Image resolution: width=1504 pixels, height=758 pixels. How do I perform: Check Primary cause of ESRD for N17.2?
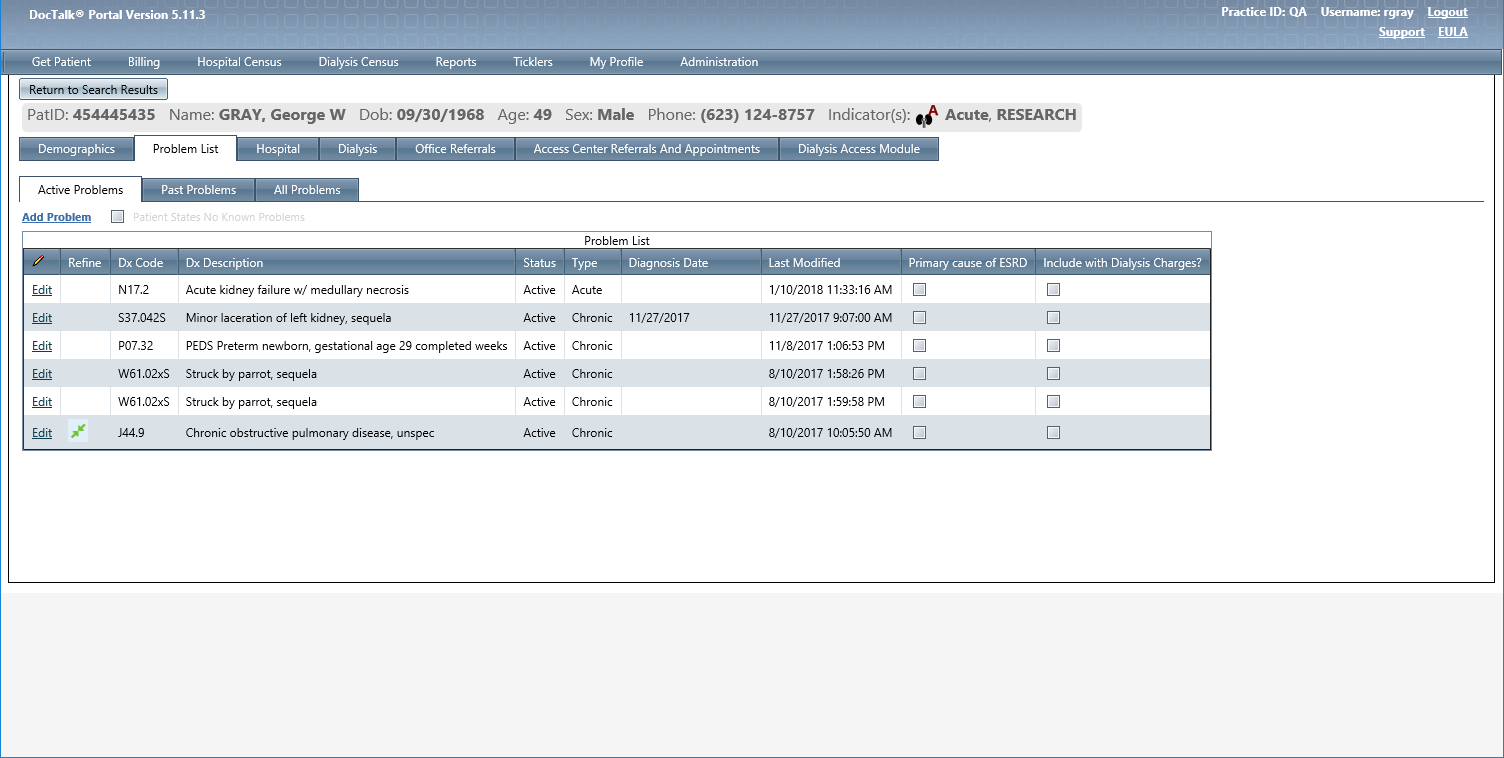tap(920, 289)
